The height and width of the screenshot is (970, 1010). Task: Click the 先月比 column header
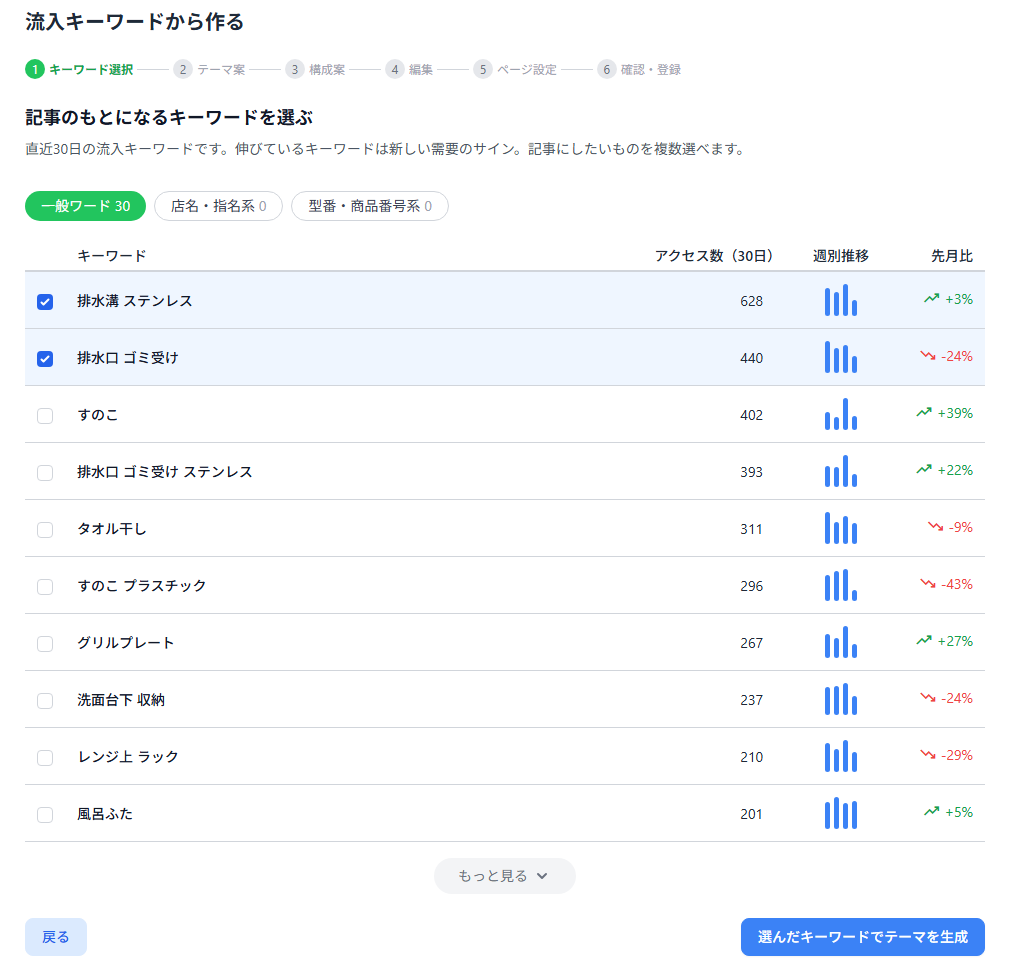click(x=952, y=256)
